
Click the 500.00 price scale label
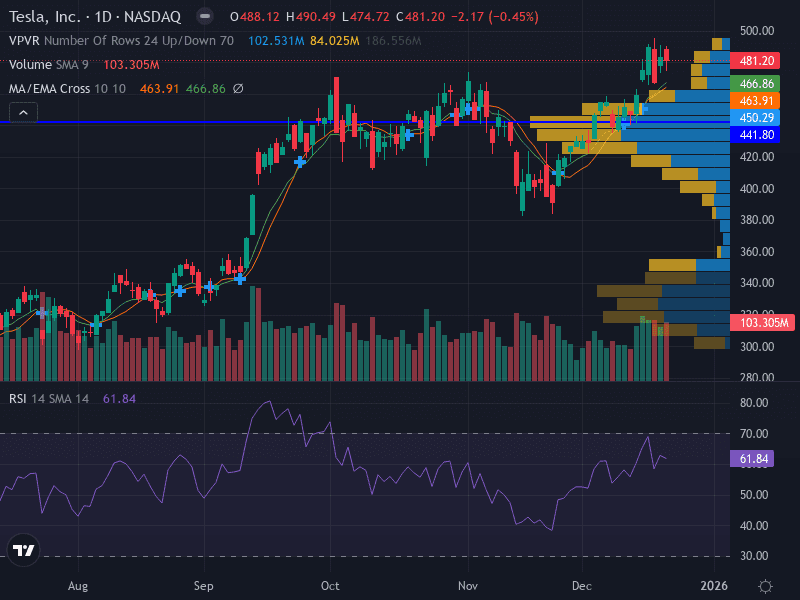point(757,31)
